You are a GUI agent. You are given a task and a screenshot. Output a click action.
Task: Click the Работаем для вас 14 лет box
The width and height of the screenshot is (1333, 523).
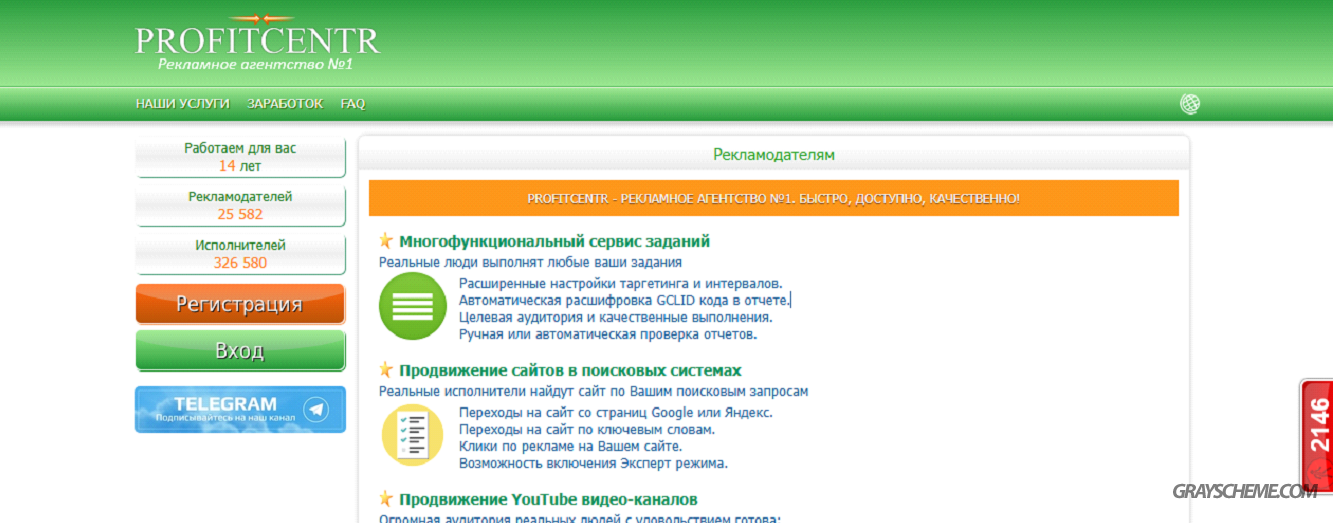click(240, 157)
